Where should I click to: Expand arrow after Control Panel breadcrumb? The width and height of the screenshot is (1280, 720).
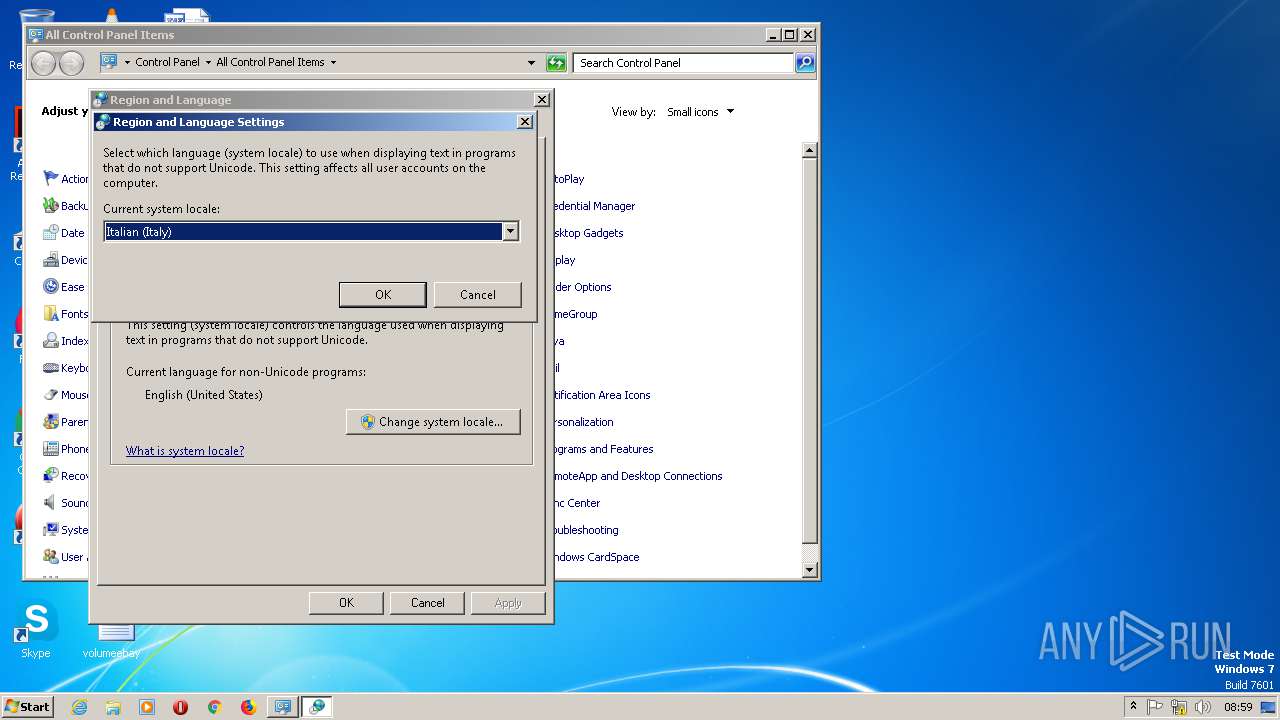click(208, 62)
